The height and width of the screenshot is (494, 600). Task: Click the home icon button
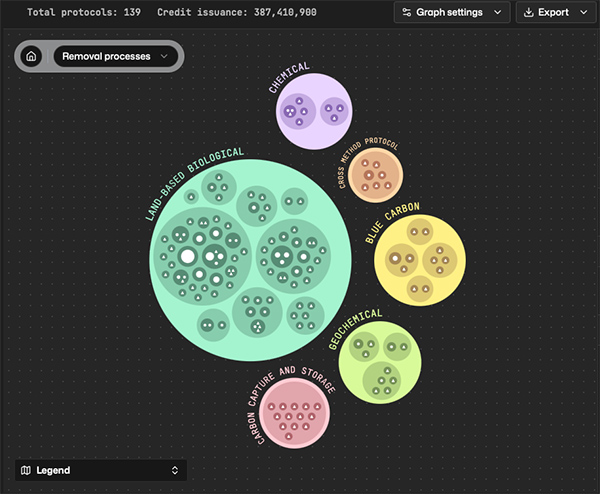pyautogui.click(x=31, y=57)
